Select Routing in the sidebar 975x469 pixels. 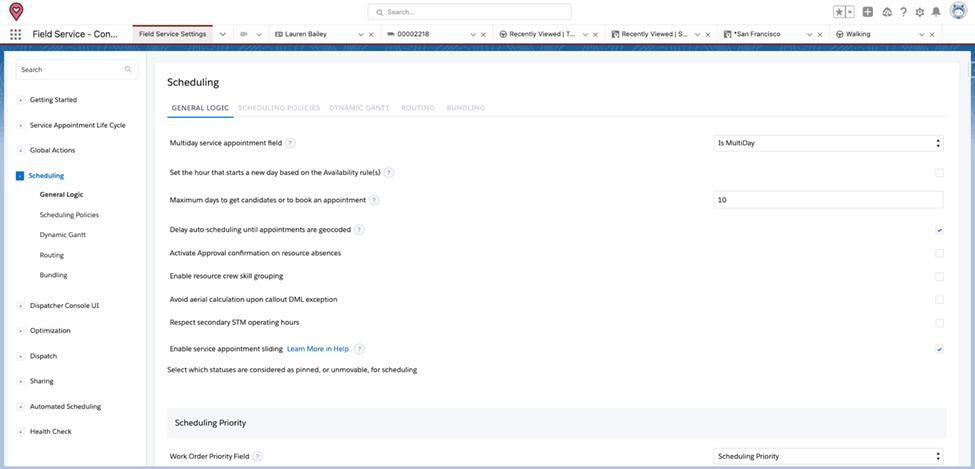point(52,255)
